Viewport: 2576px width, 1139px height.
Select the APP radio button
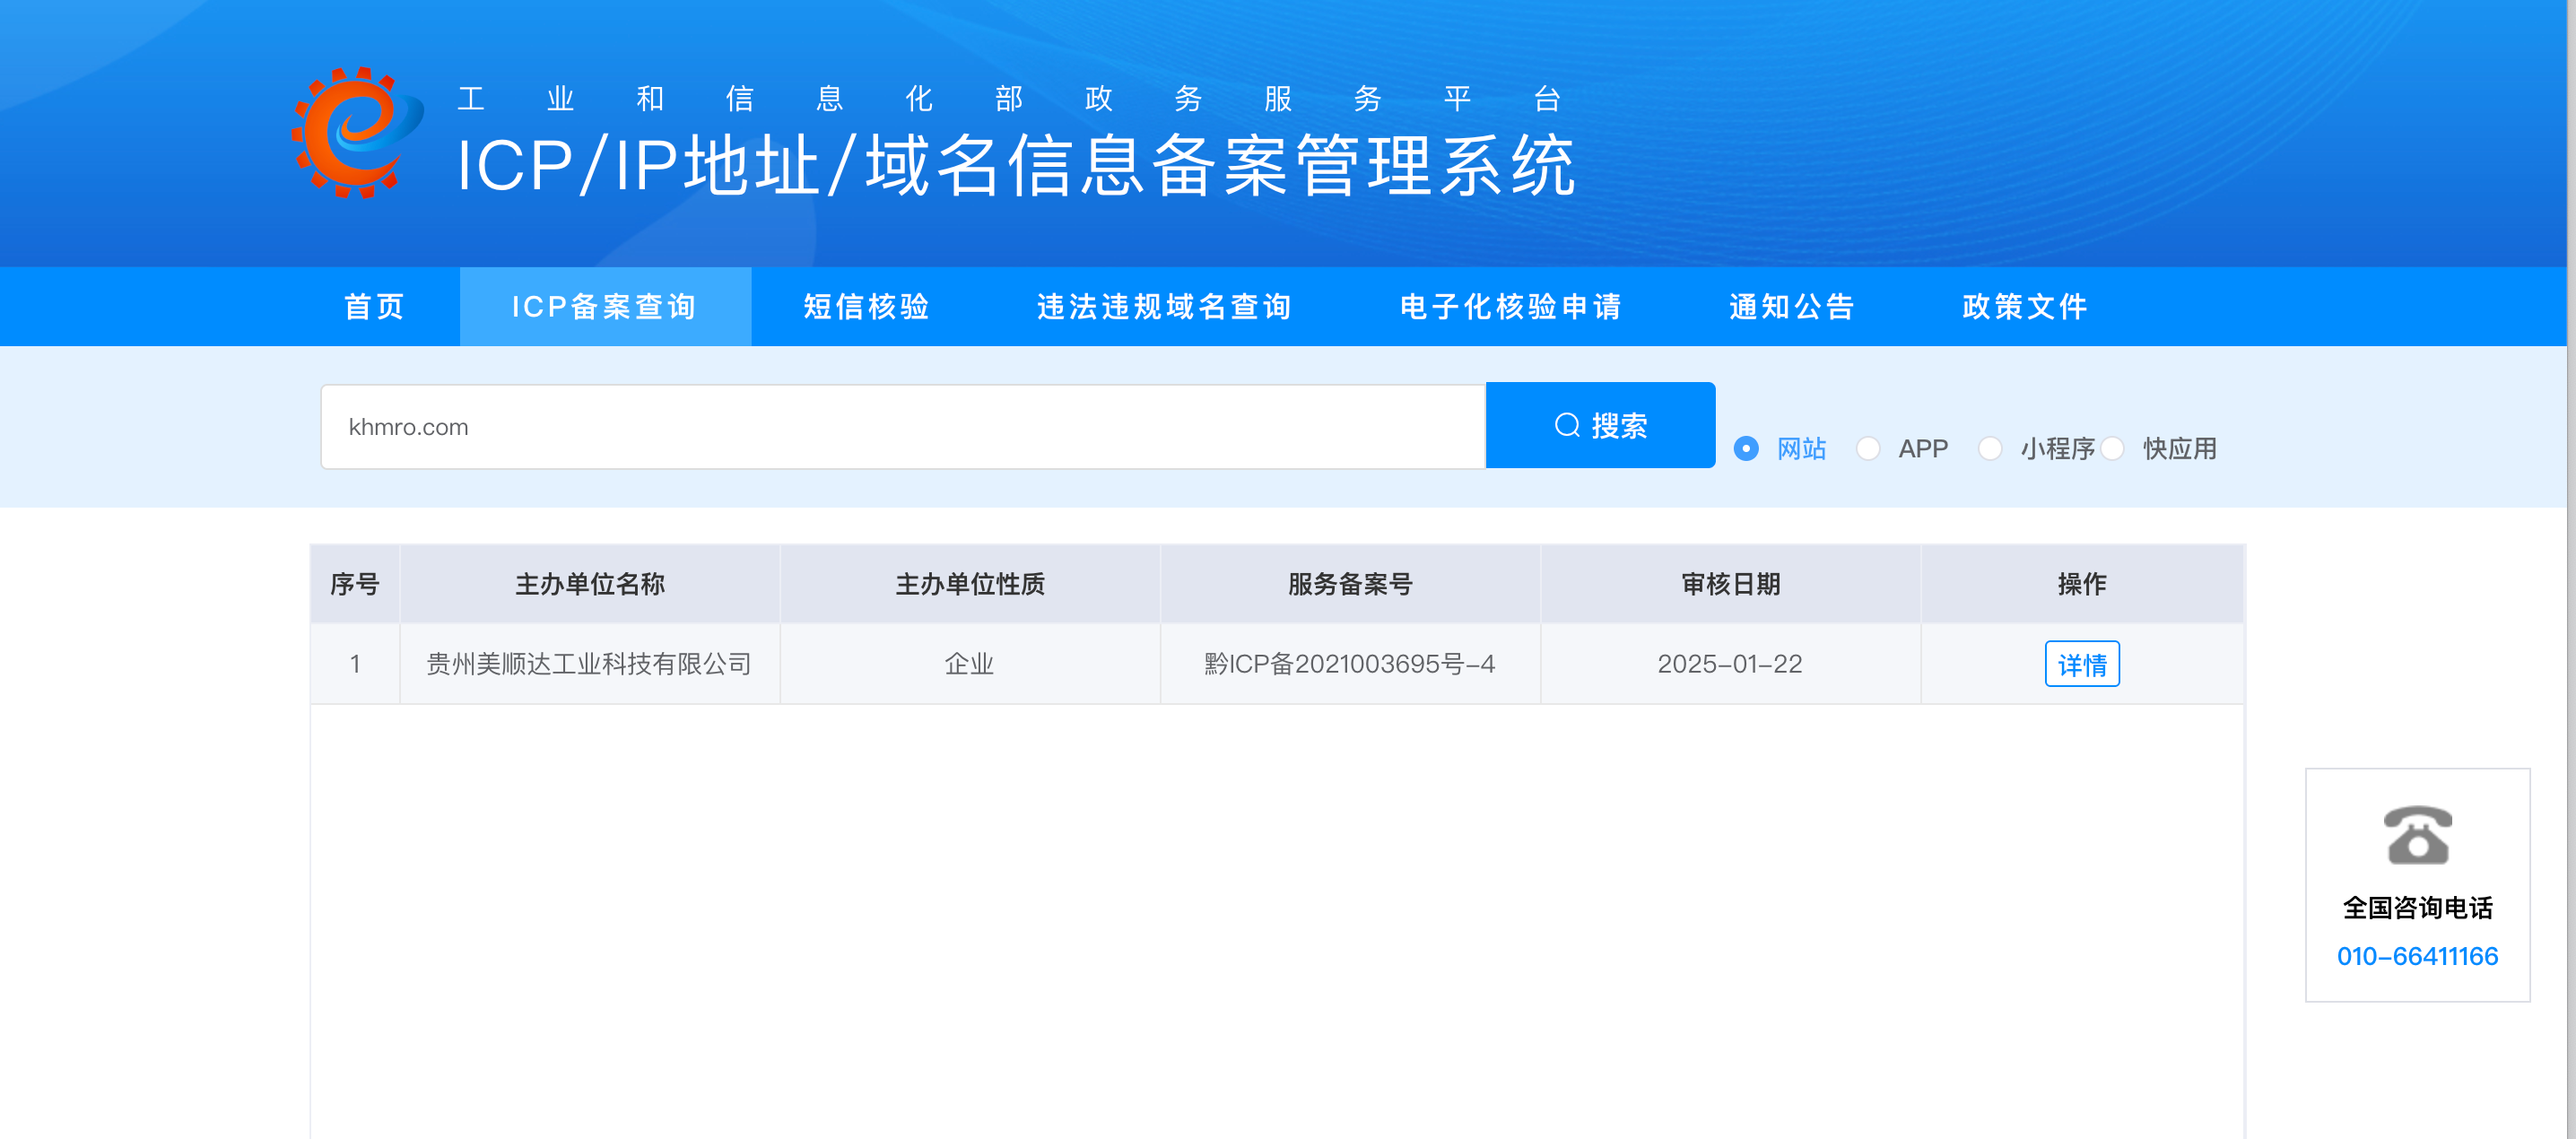(1868, 448)
